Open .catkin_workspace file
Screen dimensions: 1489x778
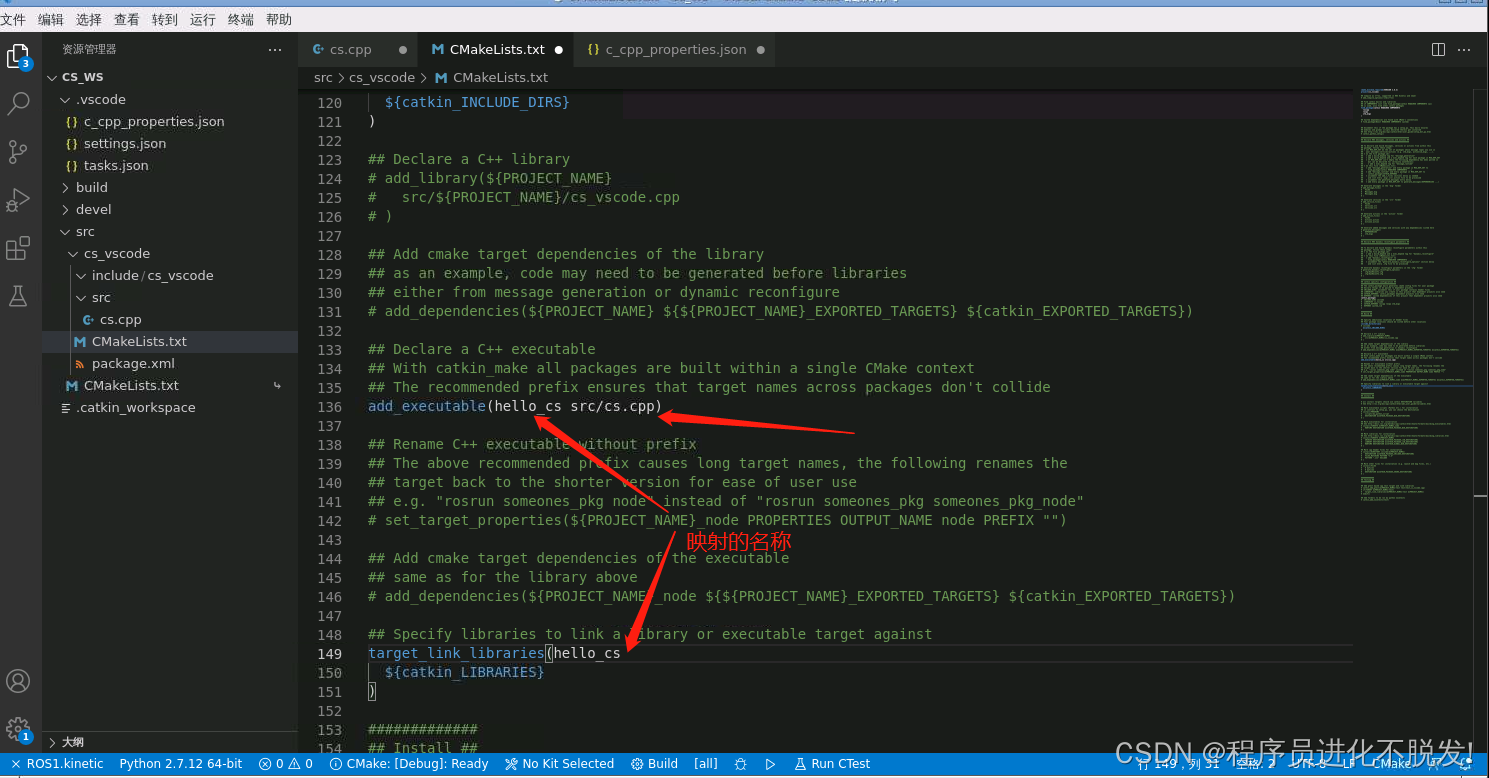(x=135, y=407)
